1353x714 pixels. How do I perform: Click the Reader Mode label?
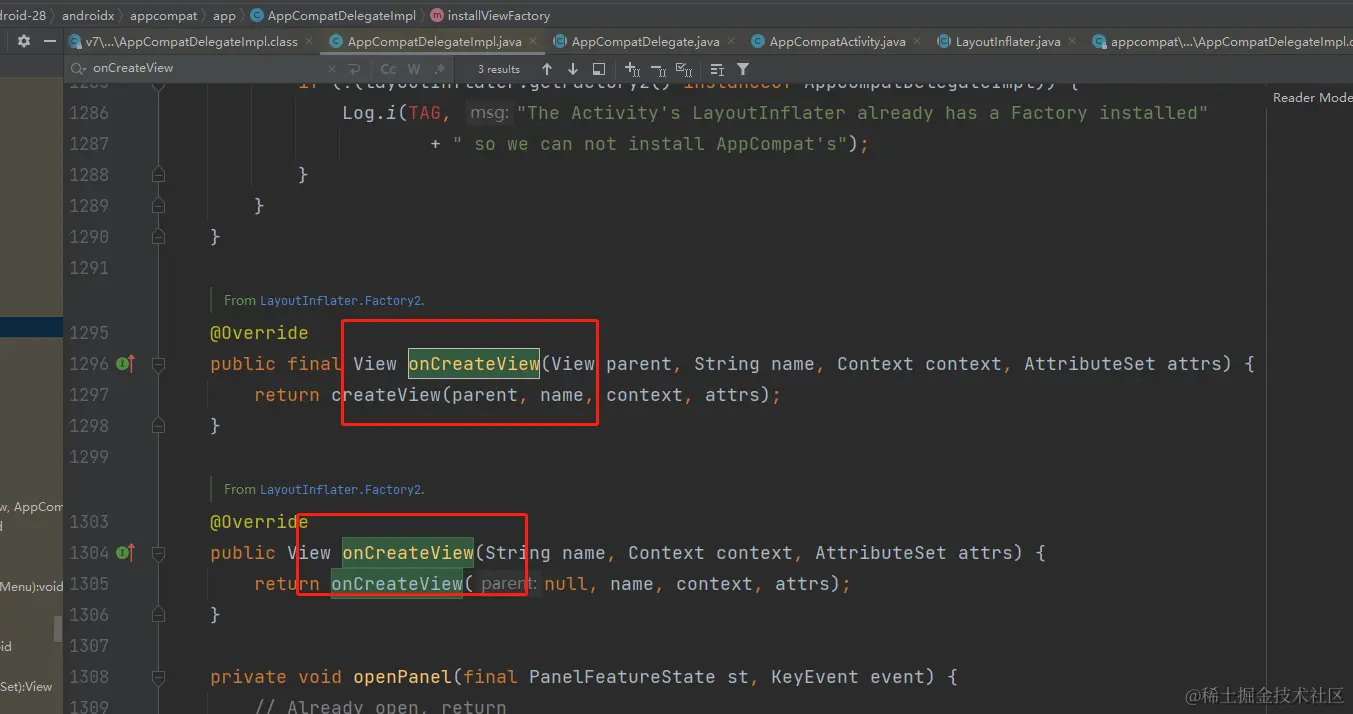coord(1311,97)
